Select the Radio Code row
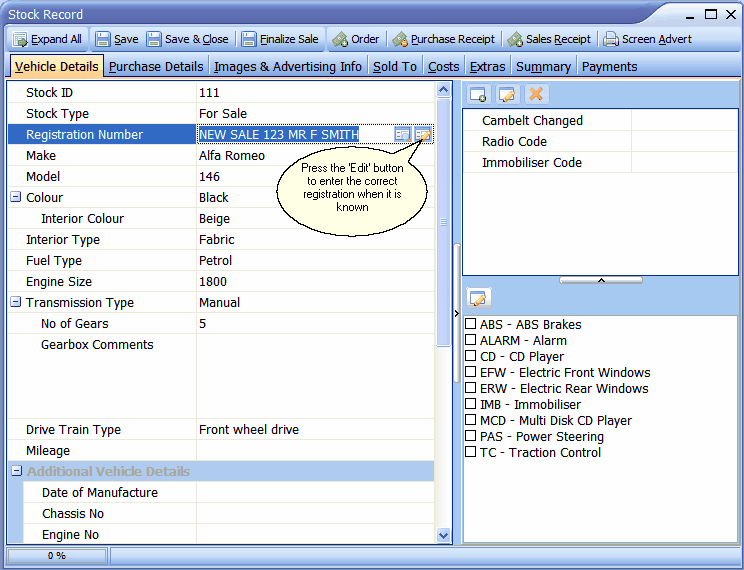 [600, 141]
